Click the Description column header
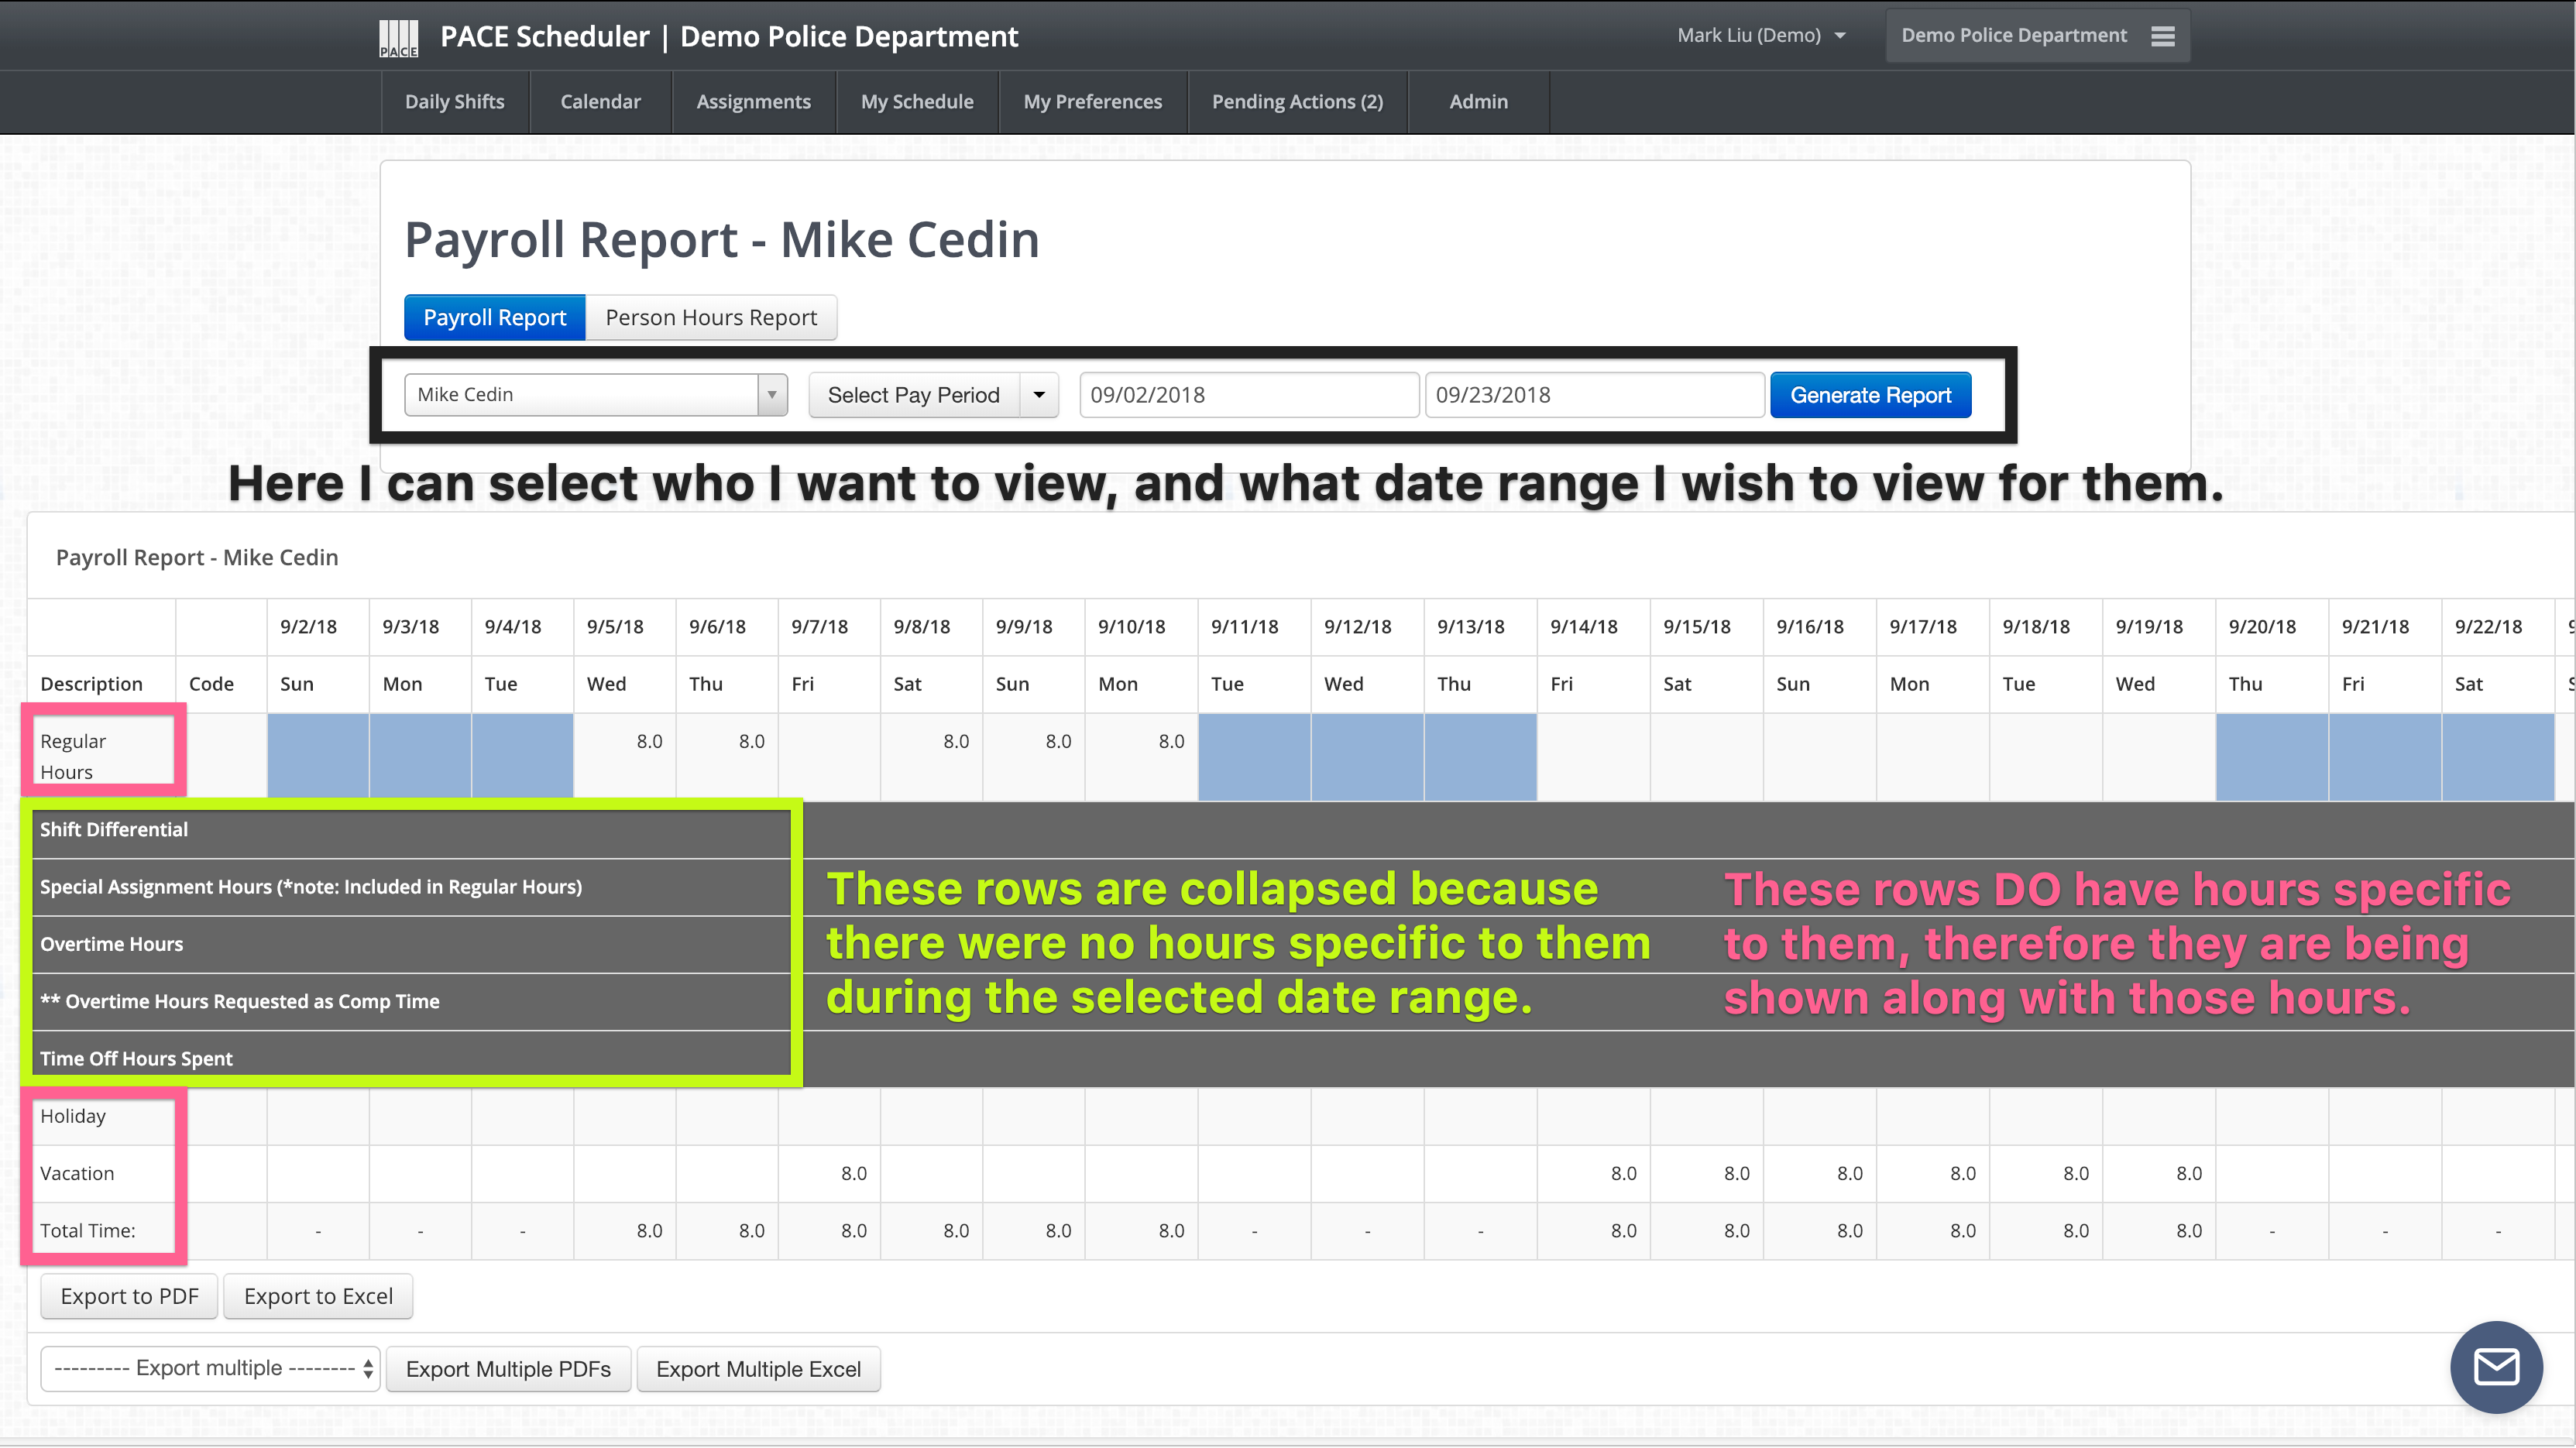This screenshot has width=2576, height=1448. tap(91, 684)
